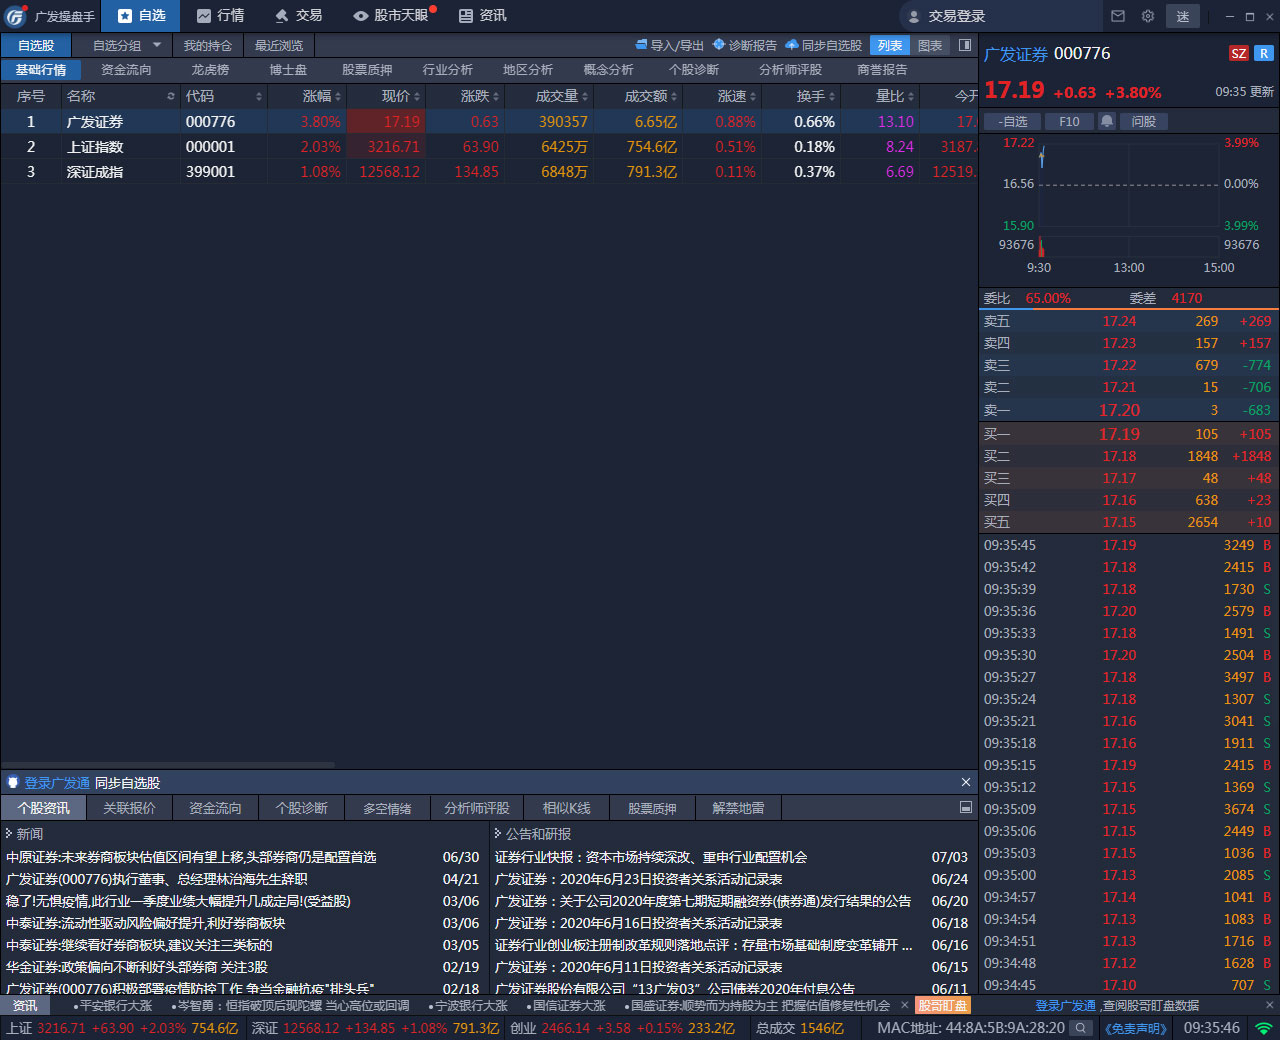1280x1040 pixels.
Task: Open the 相似K线 bottom tab
Action: point(566,808)
